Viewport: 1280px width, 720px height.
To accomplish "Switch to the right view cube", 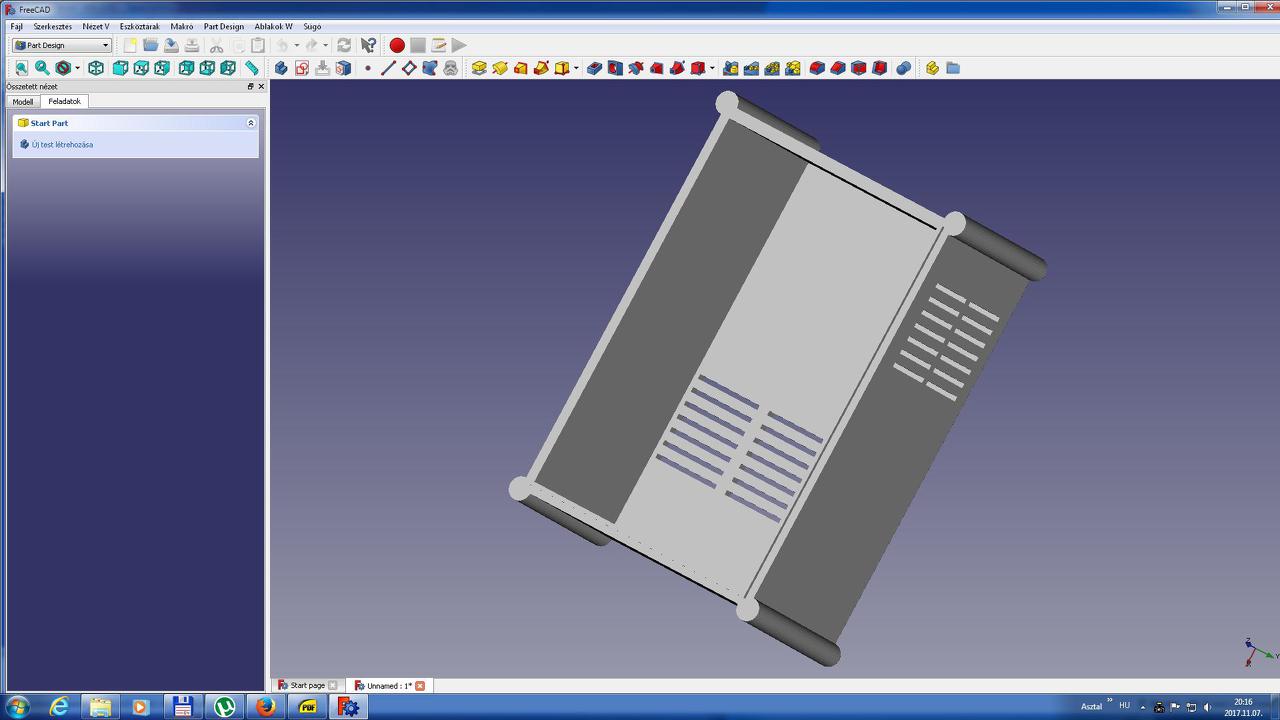I will tap(162, 68).
